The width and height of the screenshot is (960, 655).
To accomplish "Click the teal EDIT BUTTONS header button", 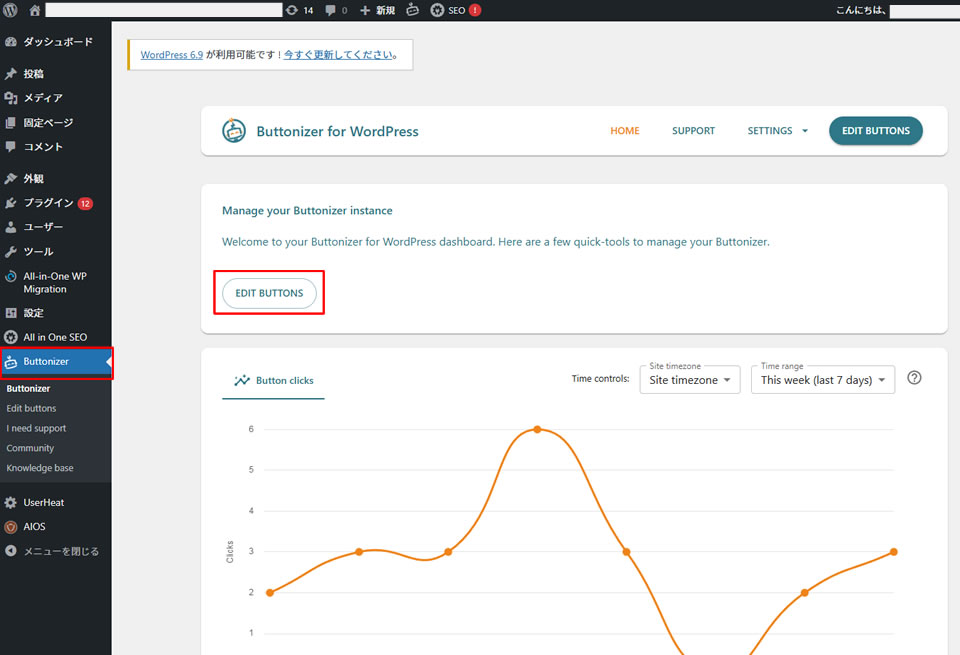I will [x=875, y=131].
